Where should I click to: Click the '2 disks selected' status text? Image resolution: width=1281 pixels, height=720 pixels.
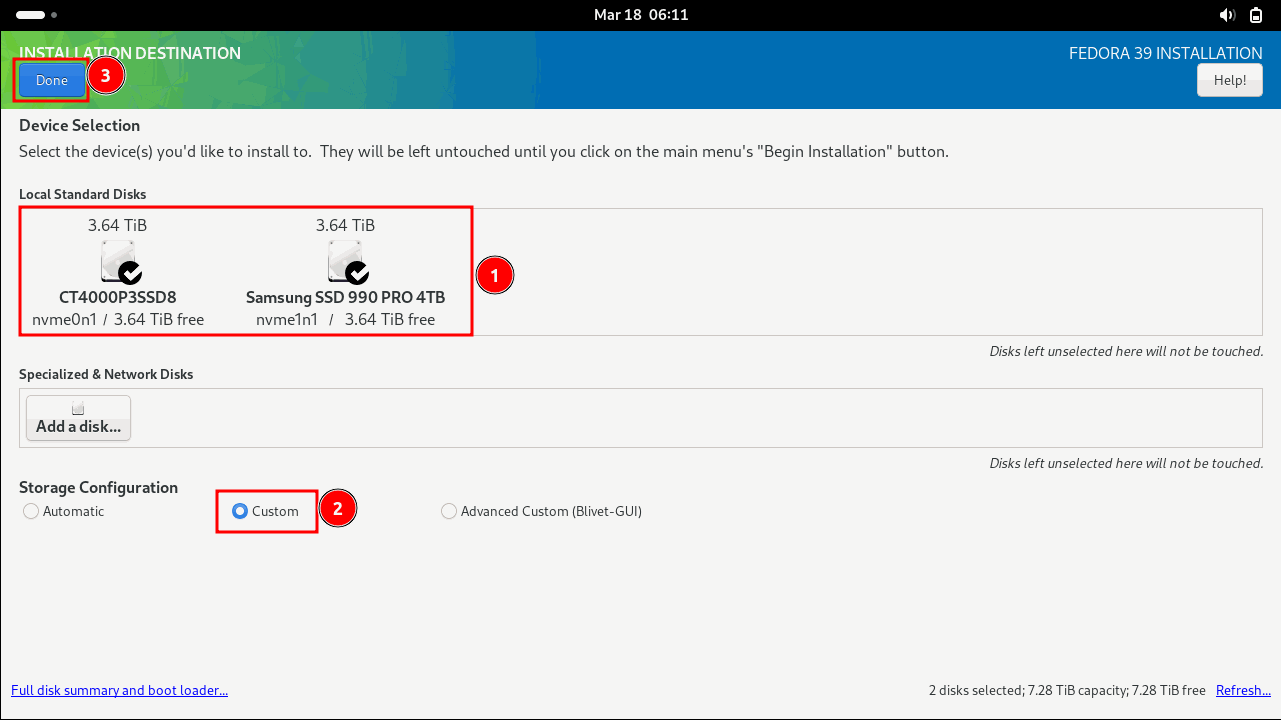click(x=1066, y=690)
